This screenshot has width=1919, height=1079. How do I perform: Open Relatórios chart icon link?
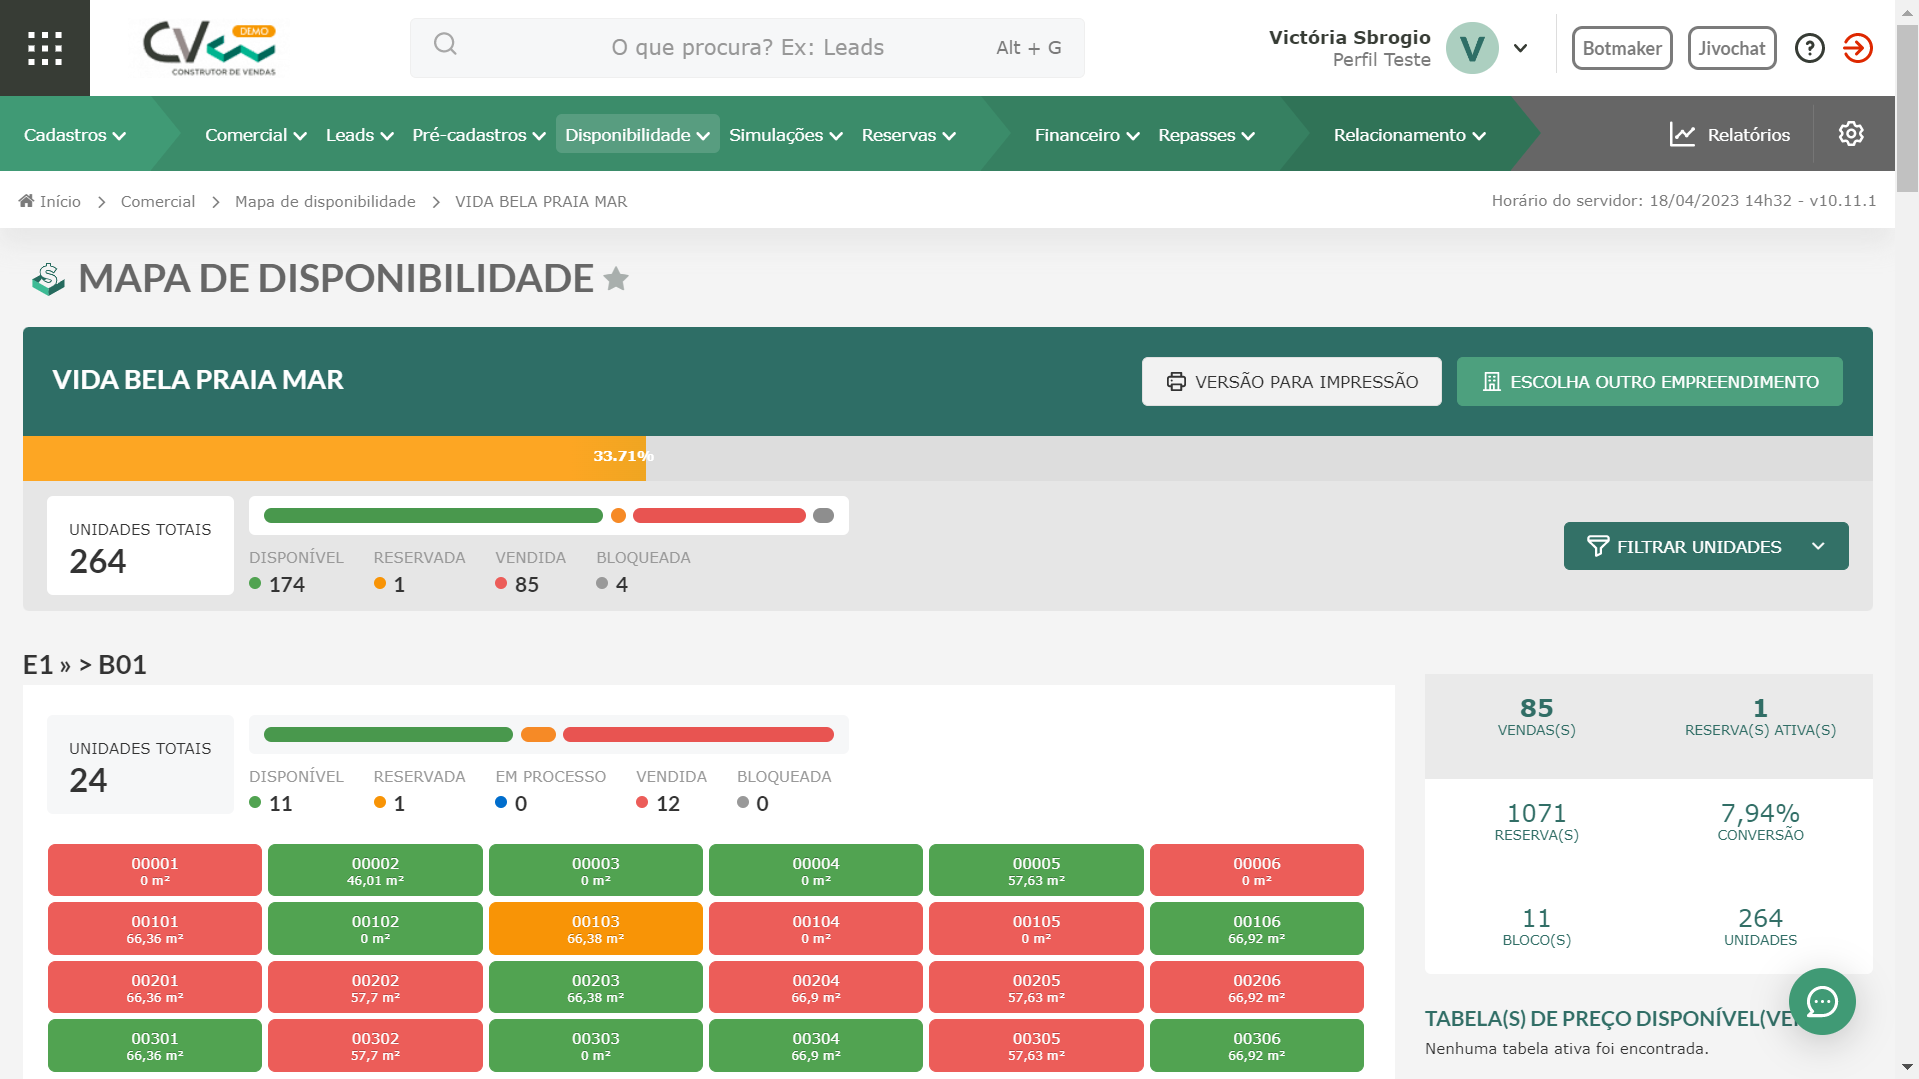coord(1730,135)
